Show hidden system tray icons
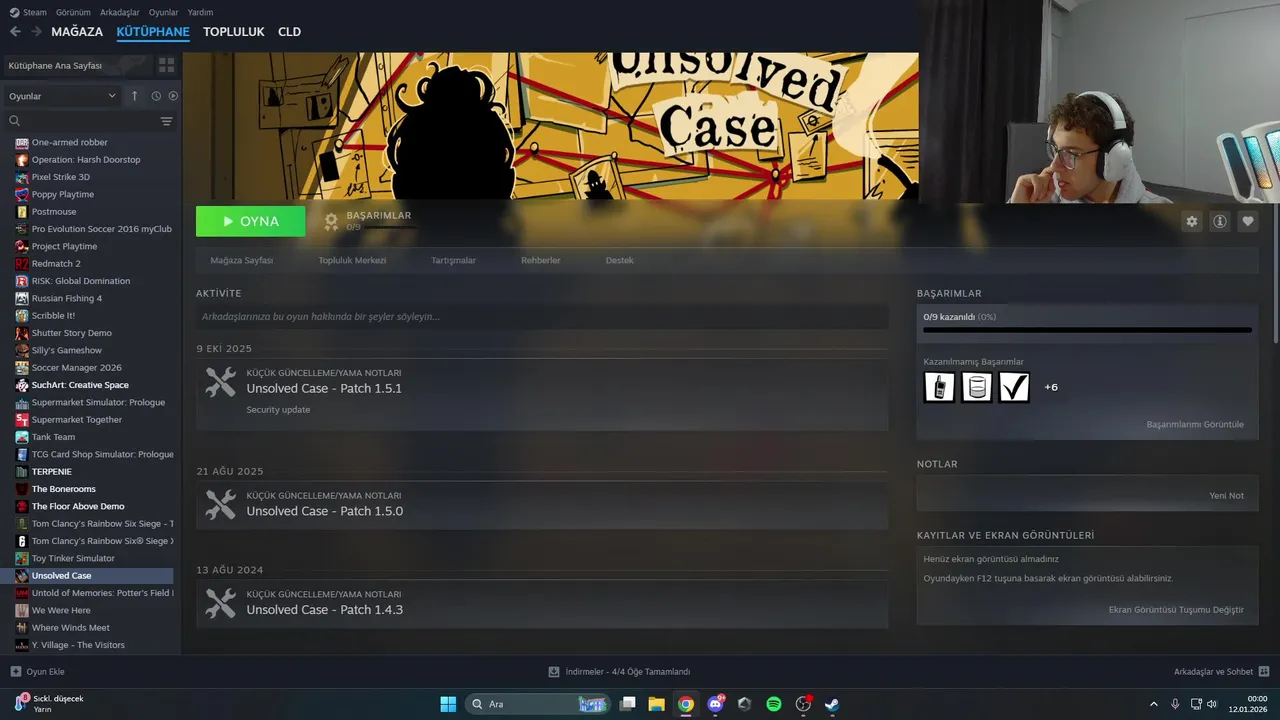 click(1153, 704)
